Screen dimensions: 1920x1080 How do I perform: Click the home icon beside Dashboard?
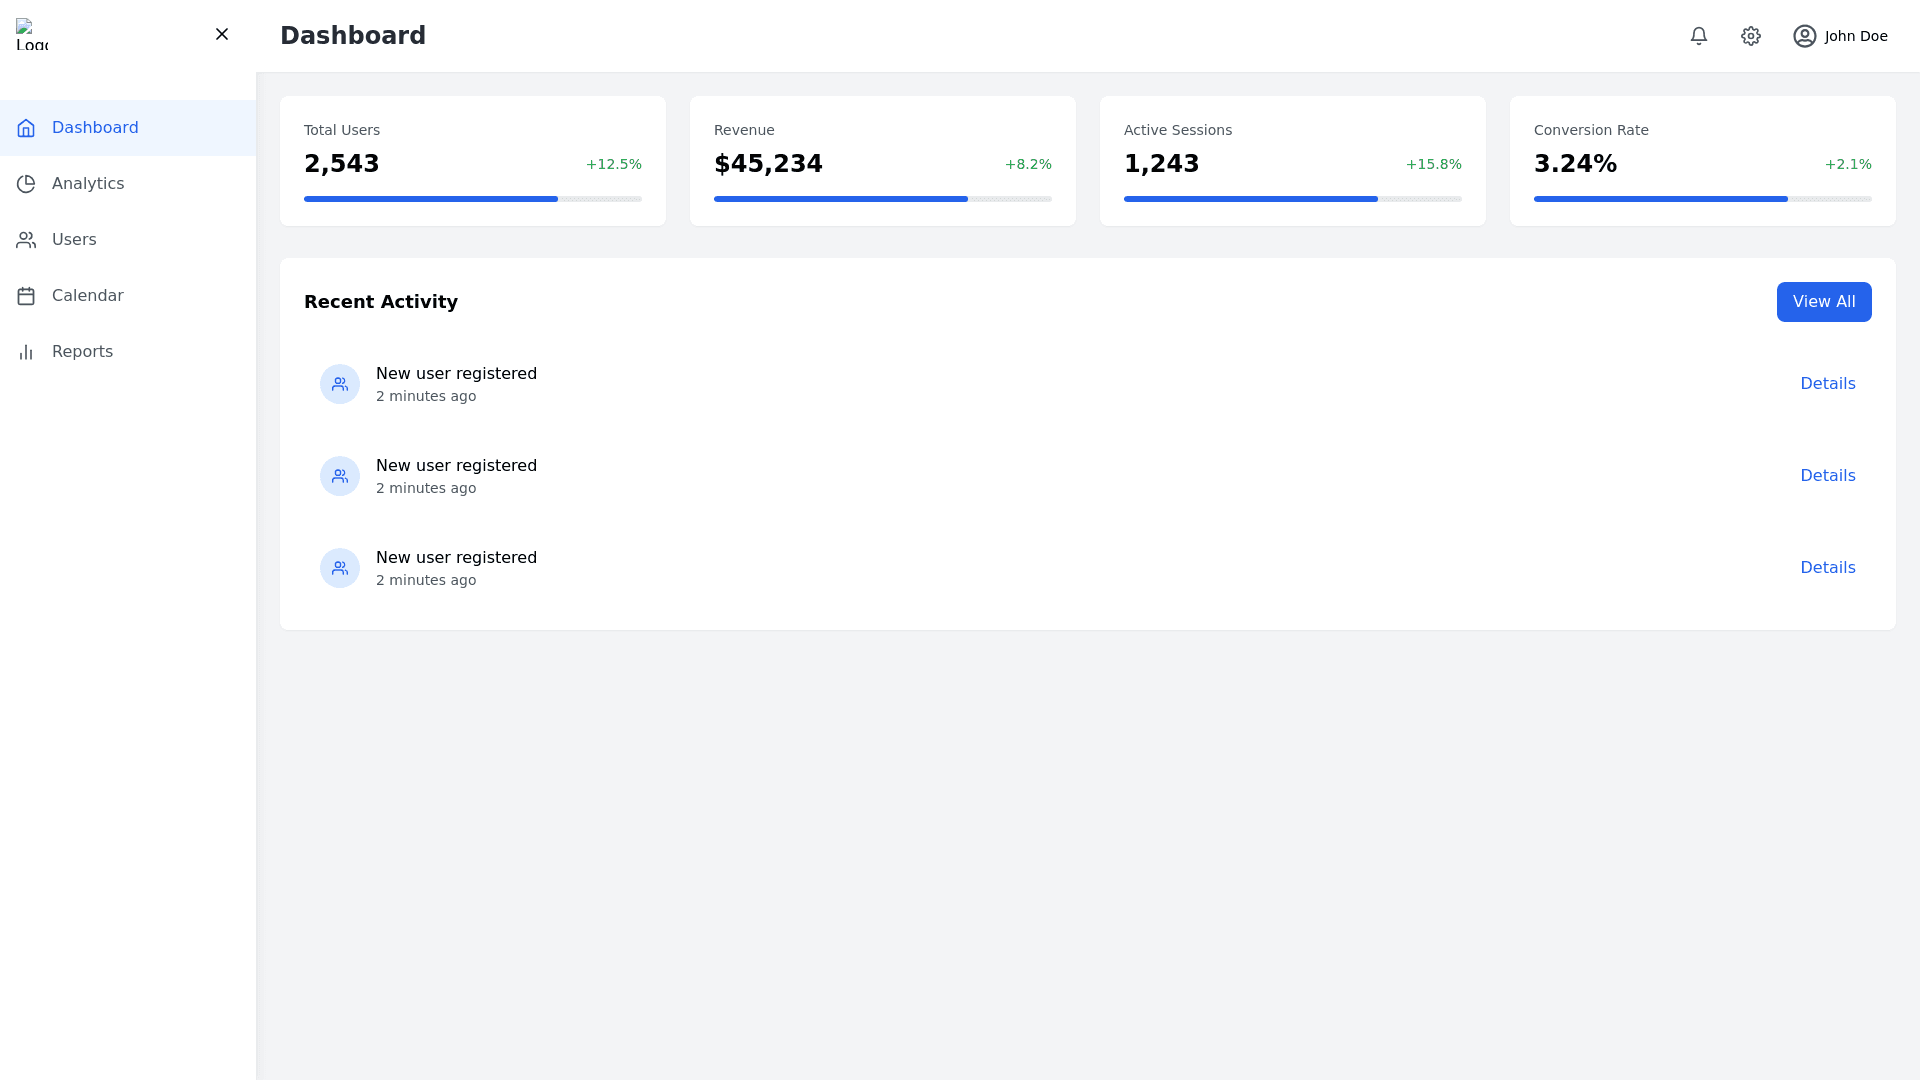click(x=26, y=128)
